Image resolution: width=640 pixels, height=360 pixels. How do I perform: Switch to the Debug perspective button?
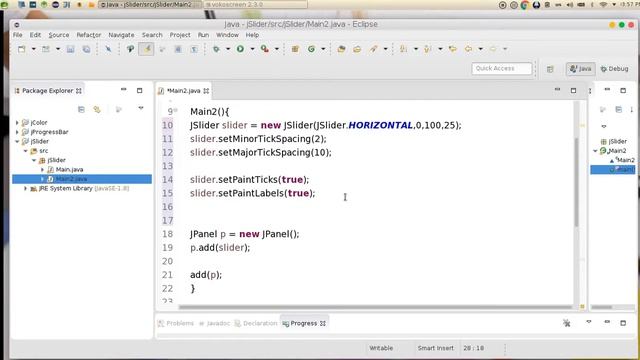point(615,69)
